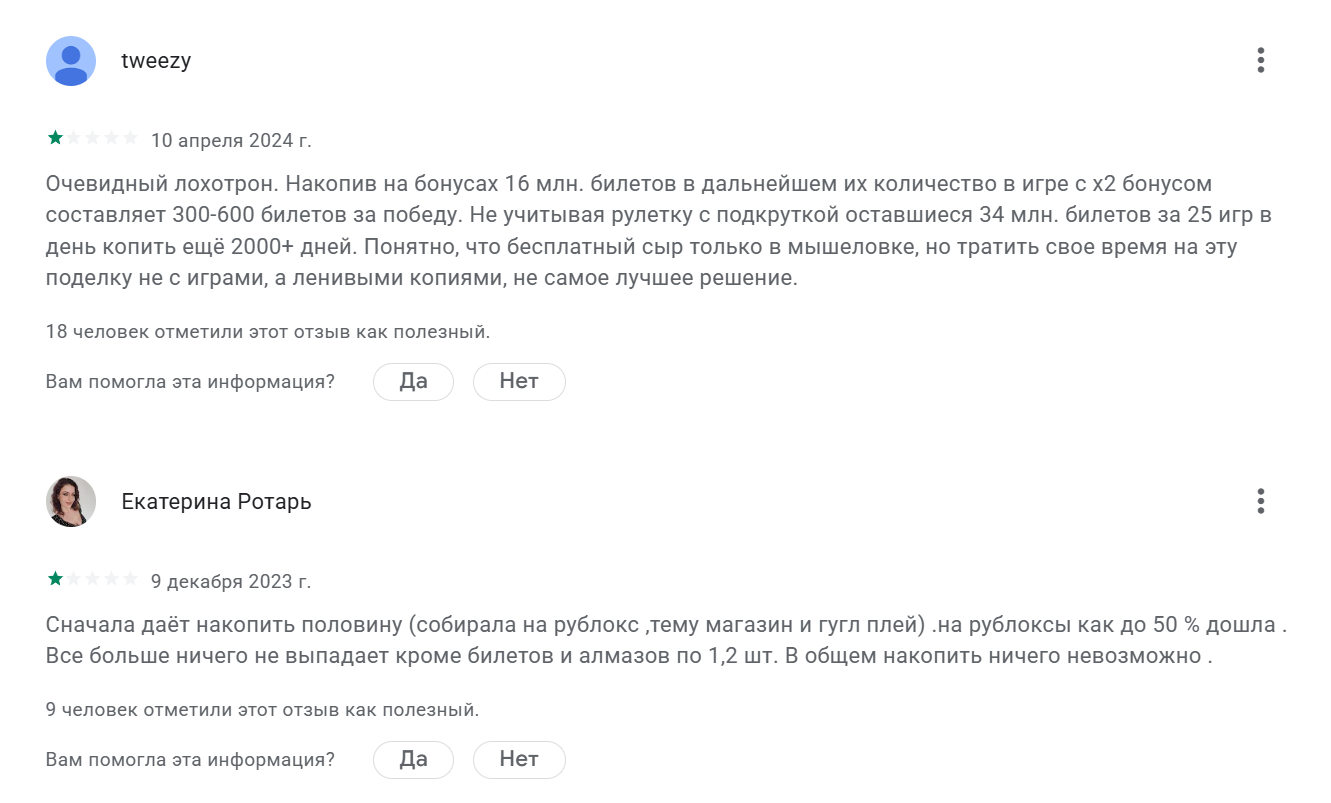
Task: Open the three-dot menu on tweezy's review
Action: coord(1261,60)
